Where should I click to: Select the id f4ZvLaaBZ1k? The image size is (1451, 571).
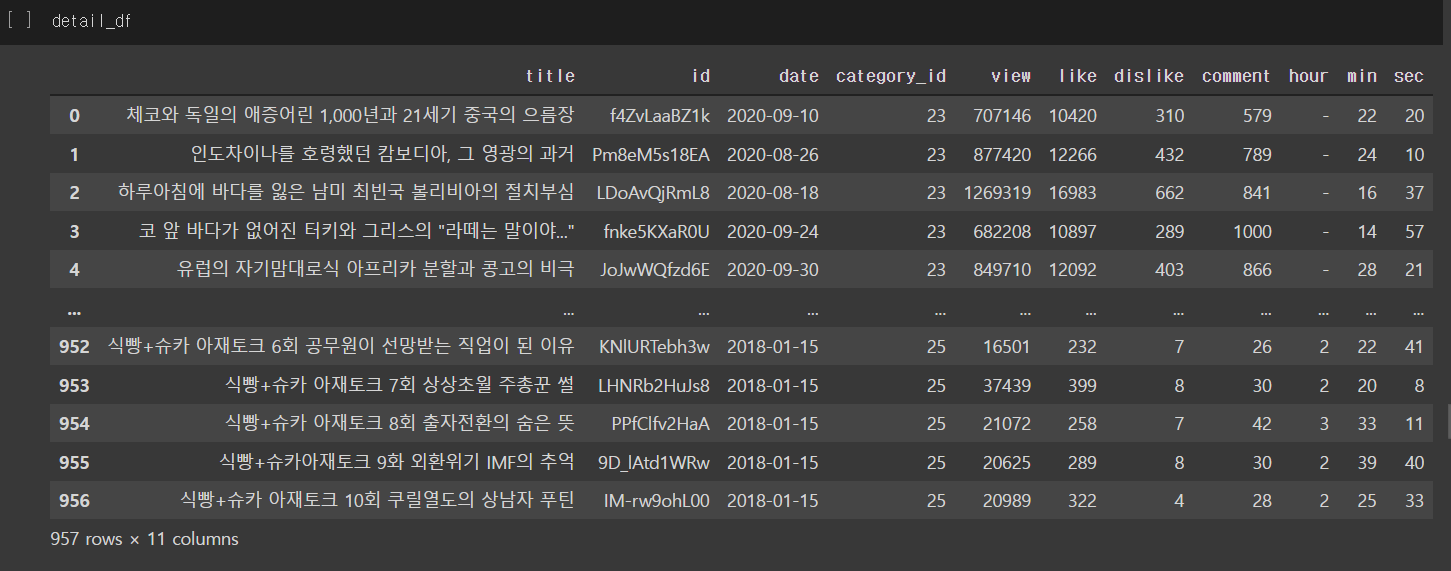pos(660,116)
